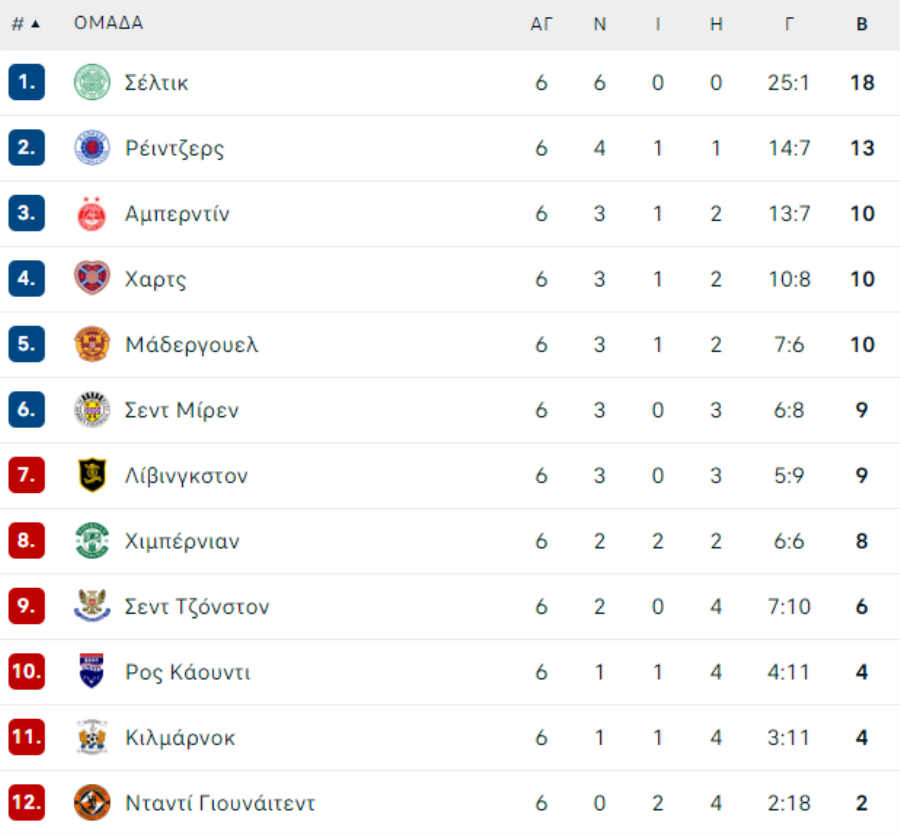Open the Ντάντι Γιουνάιτεντ team link
This screenshot has height=834, width=900.
pyautogui.click(x=220, y=802)
